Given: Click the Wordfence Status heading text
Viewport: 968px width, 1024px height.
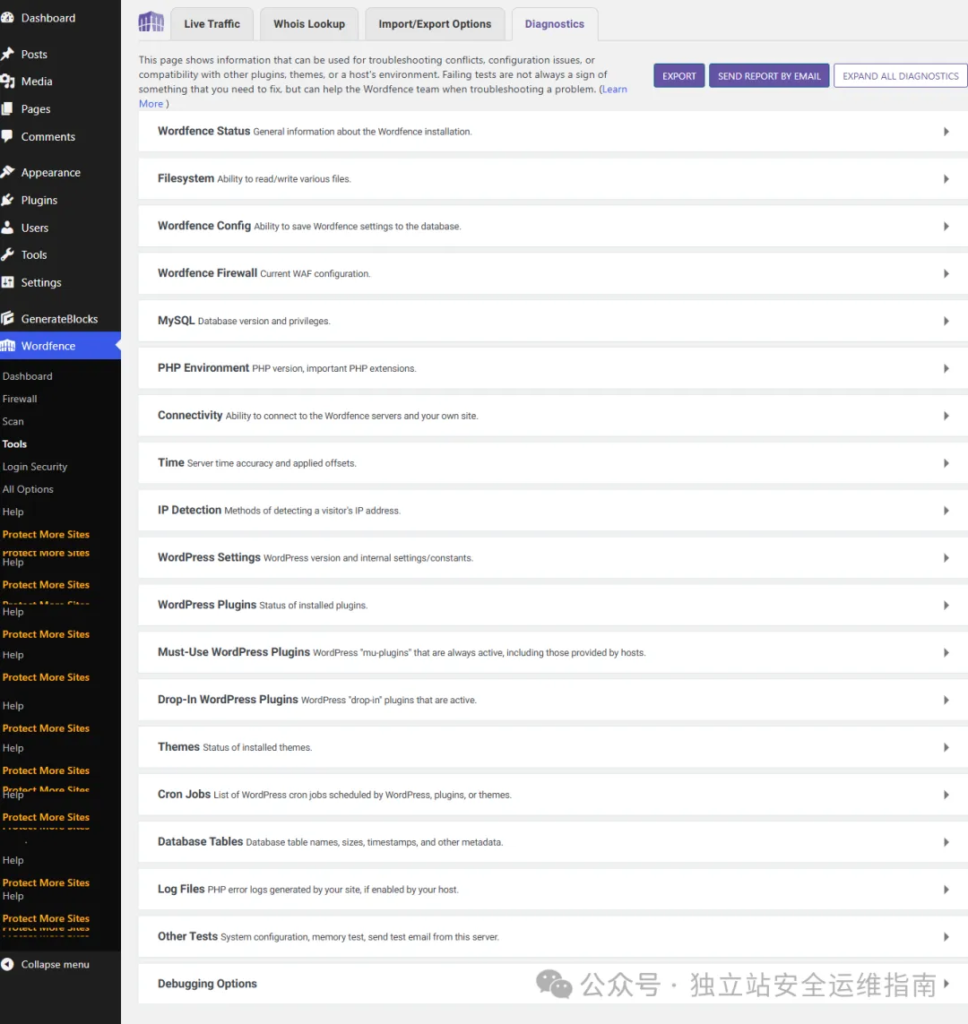Looking at the screenshot, I should (204, 131).
